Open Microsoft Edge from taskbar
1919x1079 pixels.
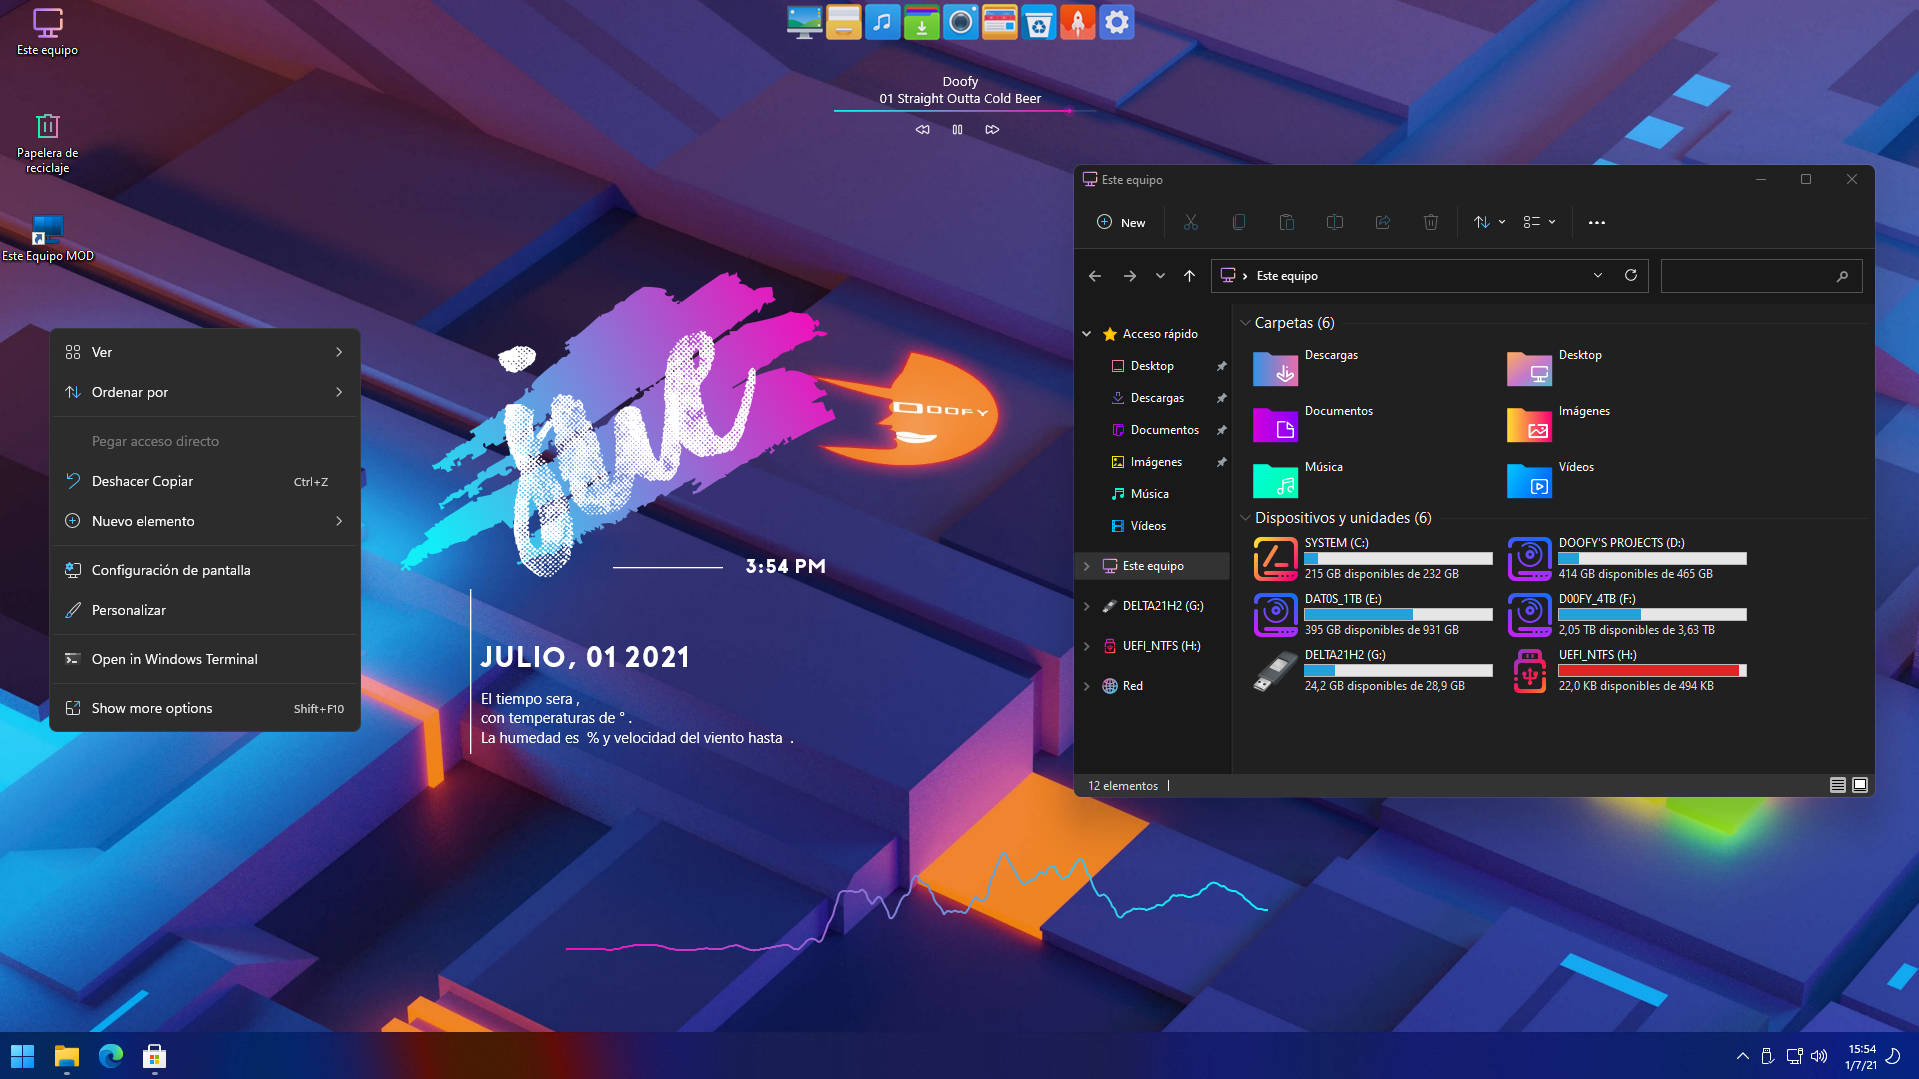[110, 1056]
